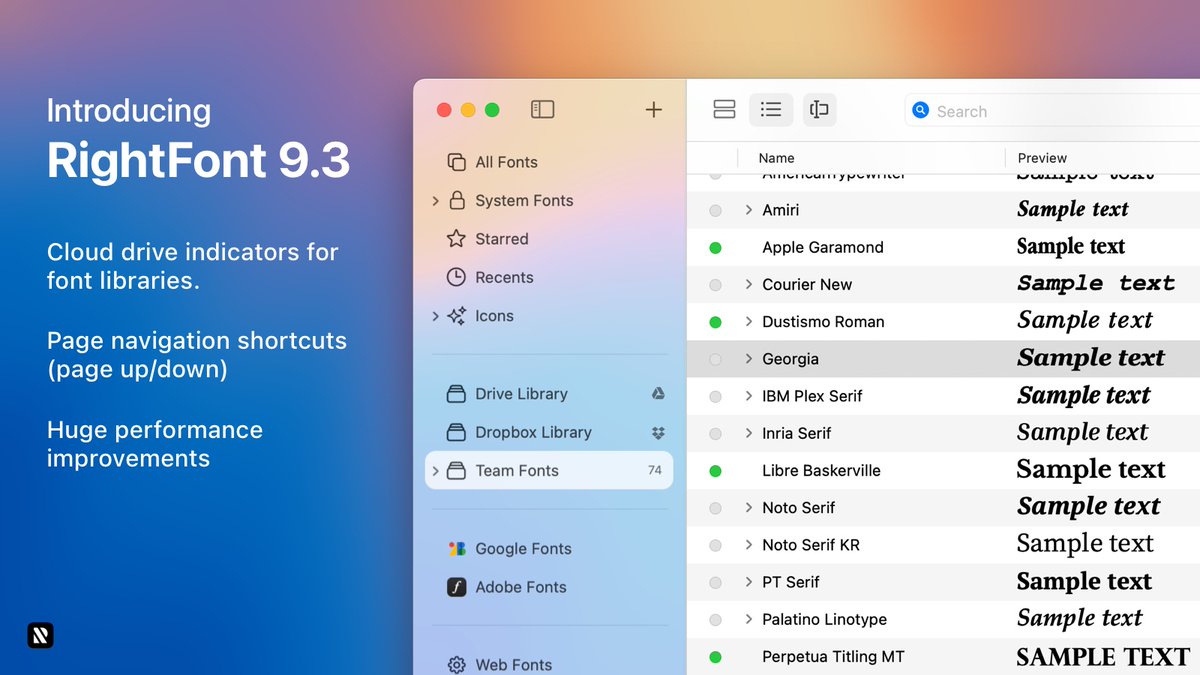Click the Adobe Fonts logo icon
The height and width of the screenshot is (675, 1200).
[x=456, y=587]
